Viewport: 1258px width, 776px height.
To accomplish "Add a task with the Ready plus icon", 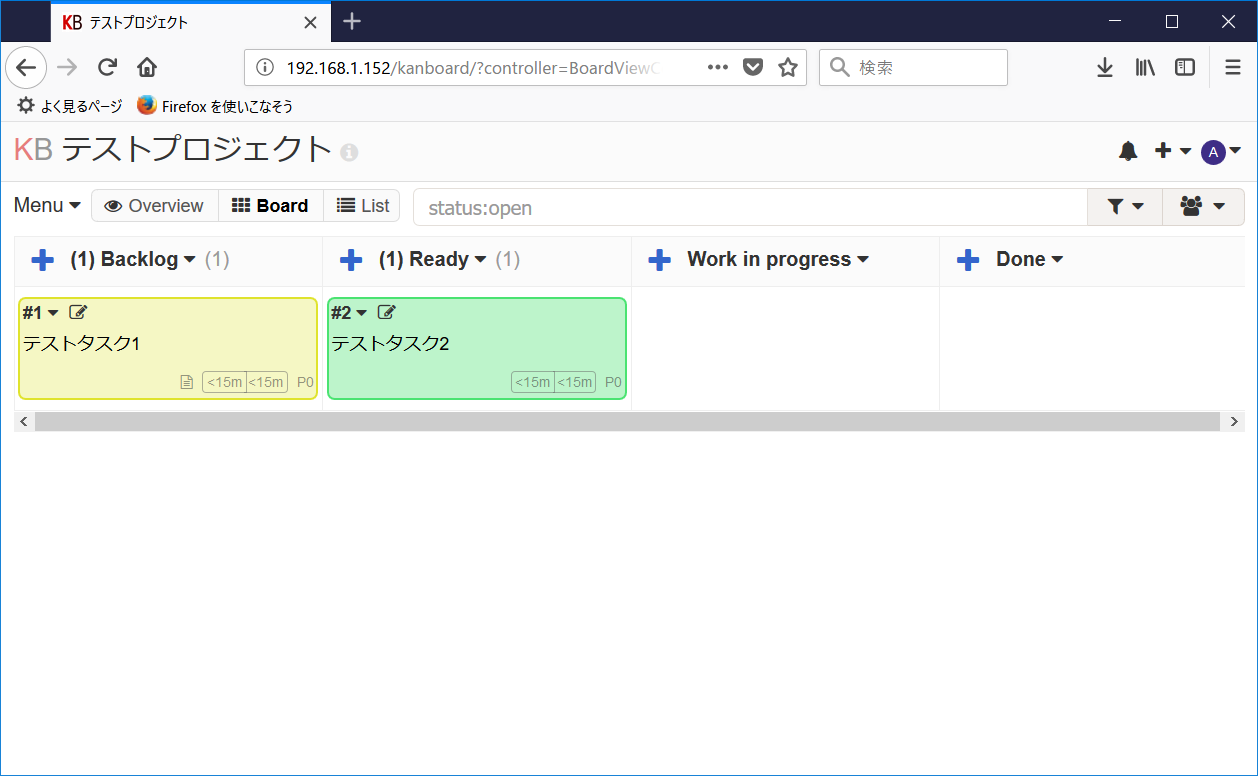I will pos(351,259).
